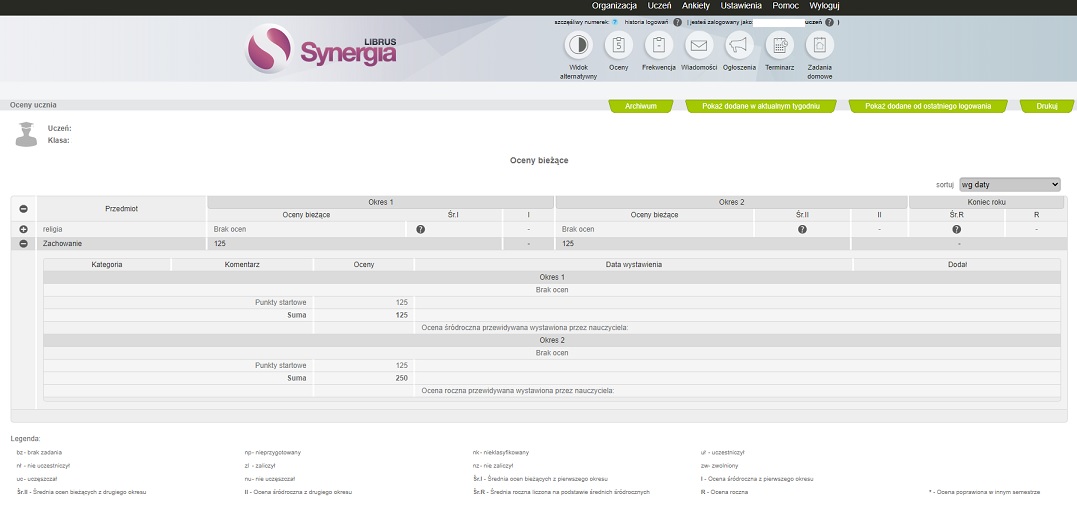Click Śr.I question mark in religia row

tap(420, 229)
